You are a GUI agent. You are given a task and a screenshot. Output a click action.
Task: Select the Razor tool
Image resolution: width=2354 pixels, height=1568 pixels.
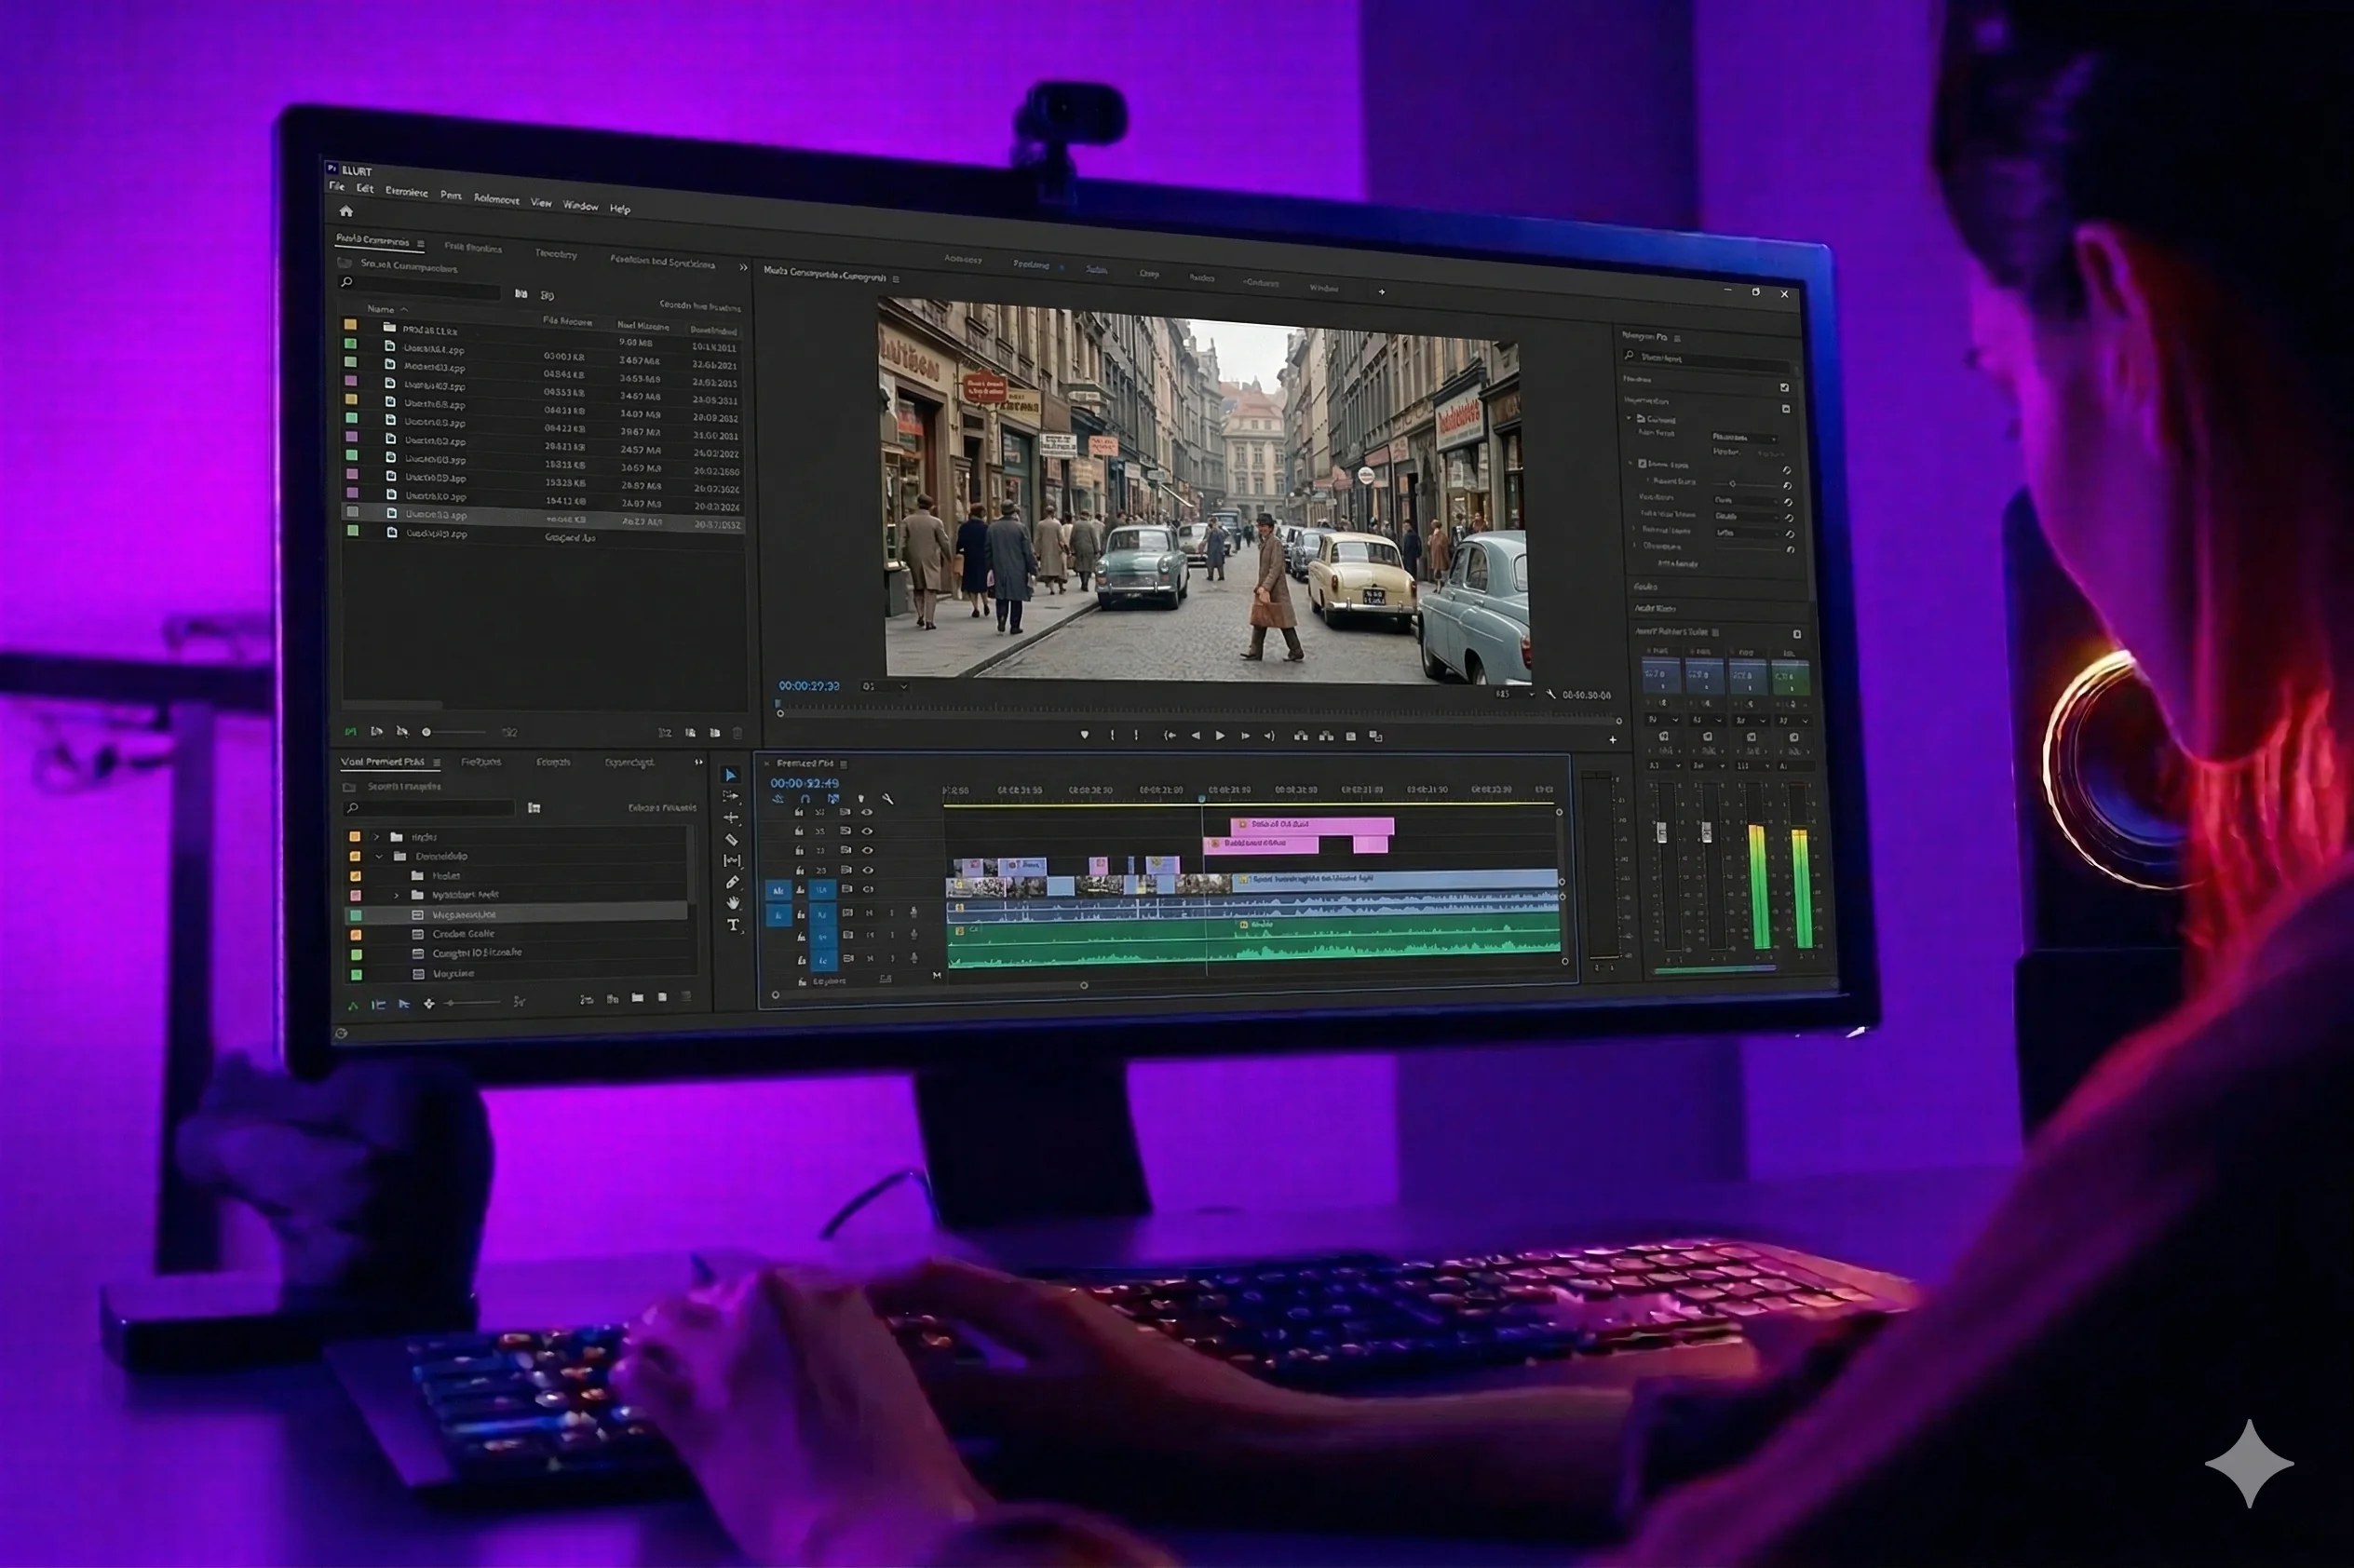point(731,839)
